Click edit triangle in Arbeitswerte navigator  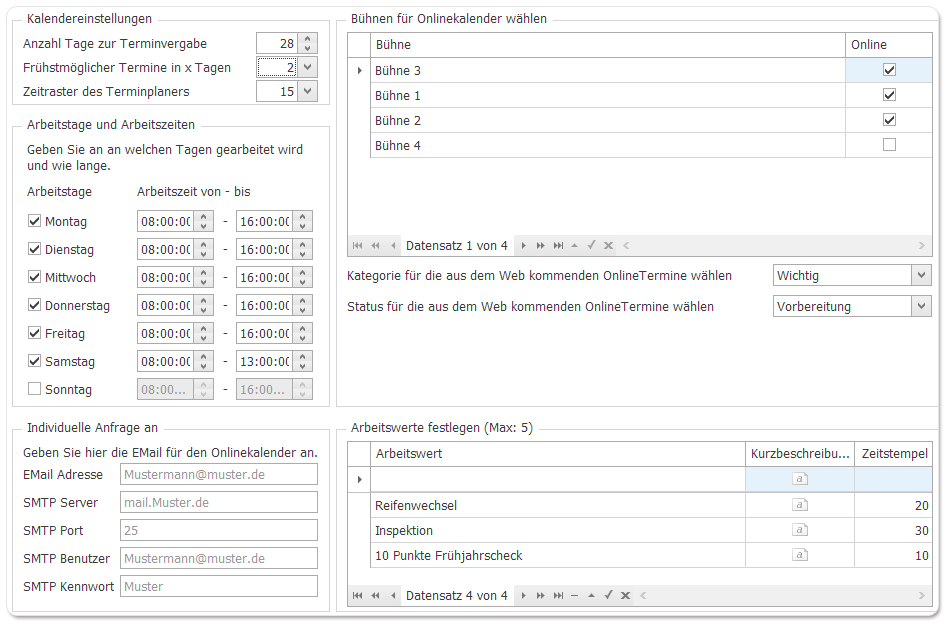coord(591,596)
